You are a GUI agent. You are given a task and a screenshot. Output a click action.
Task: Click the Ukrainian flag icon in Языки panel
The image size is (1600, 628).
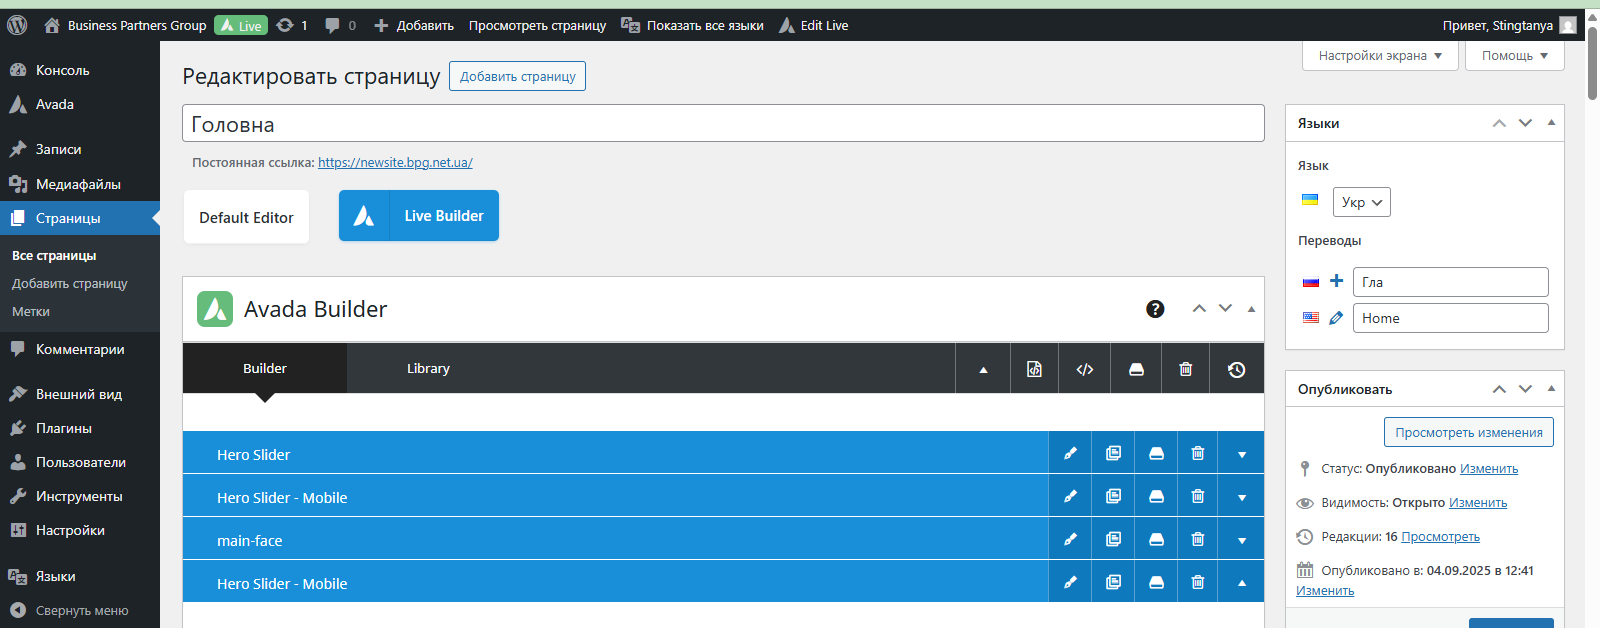click(1310, 200)
